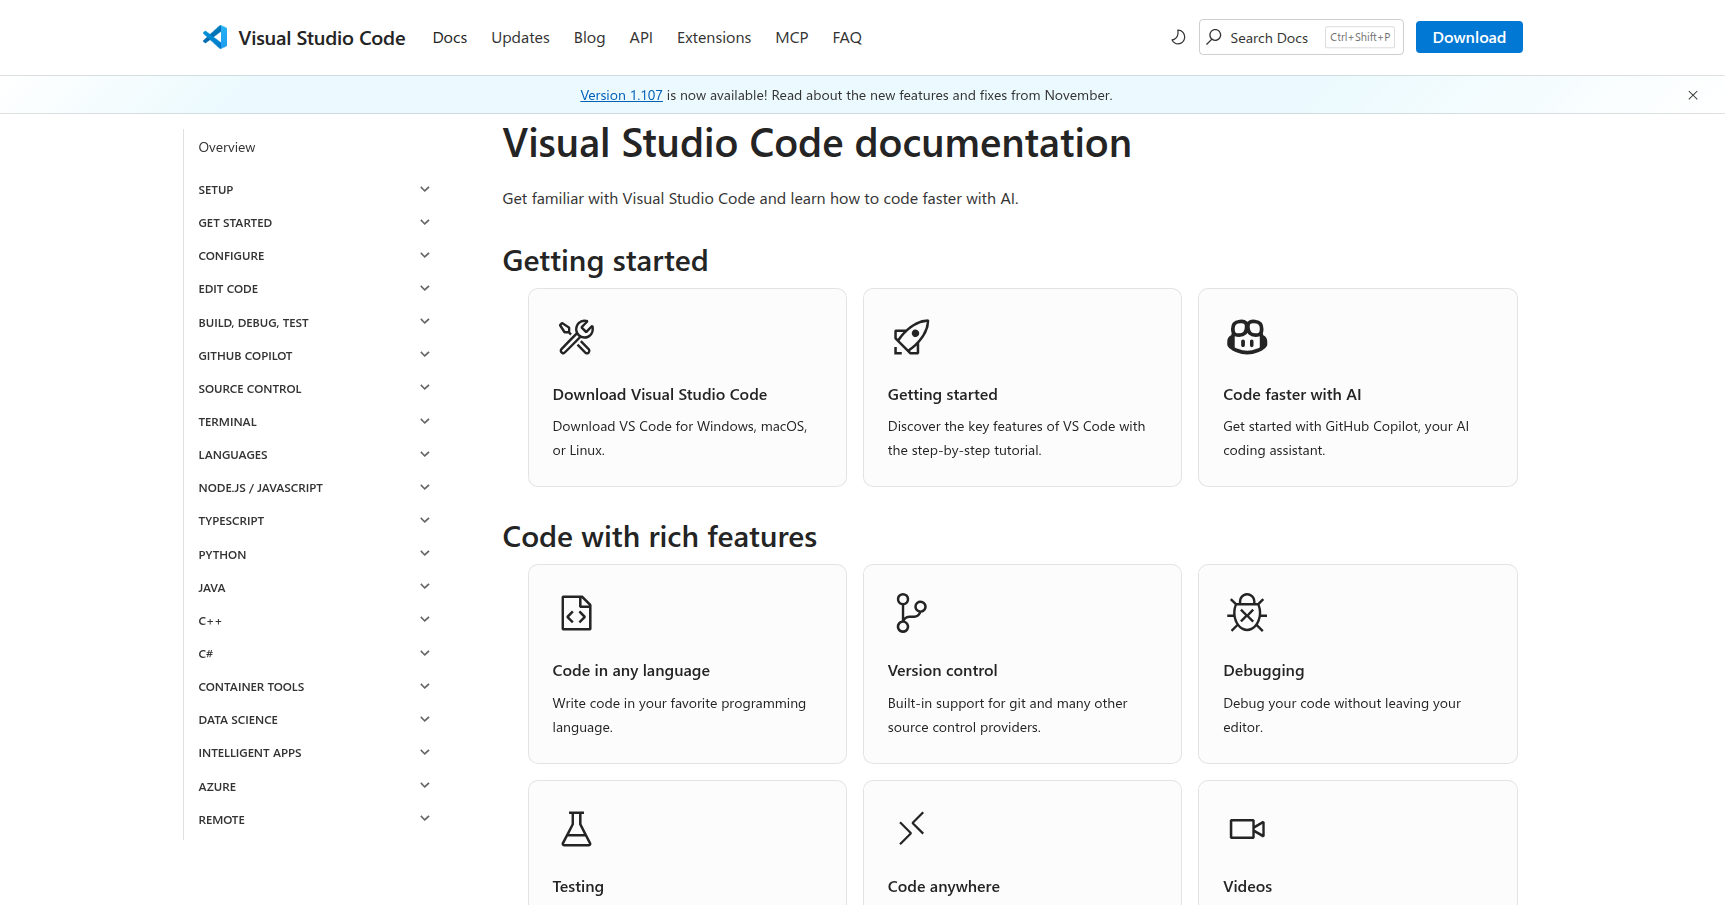Expand the PYTHON section chevron
The image size is (1725, 905).
pos(424,554)
